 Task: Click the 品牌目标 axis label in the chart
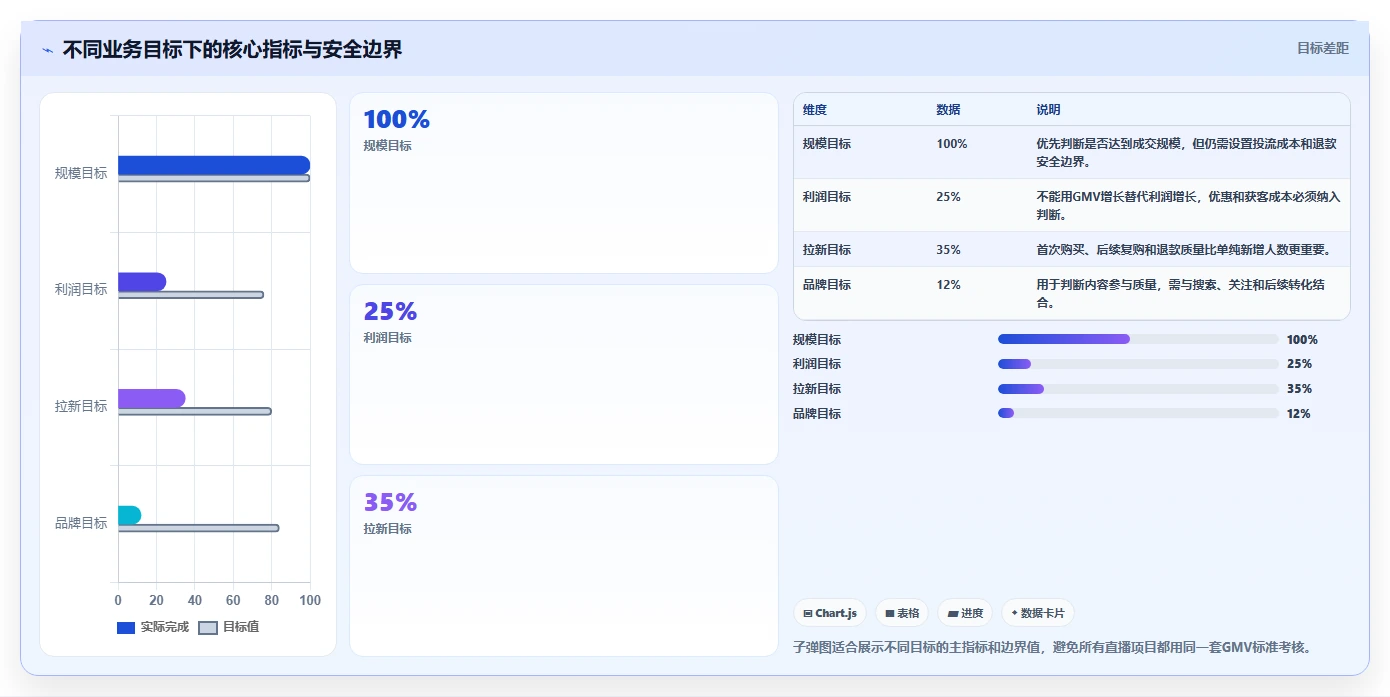point(81,523)
